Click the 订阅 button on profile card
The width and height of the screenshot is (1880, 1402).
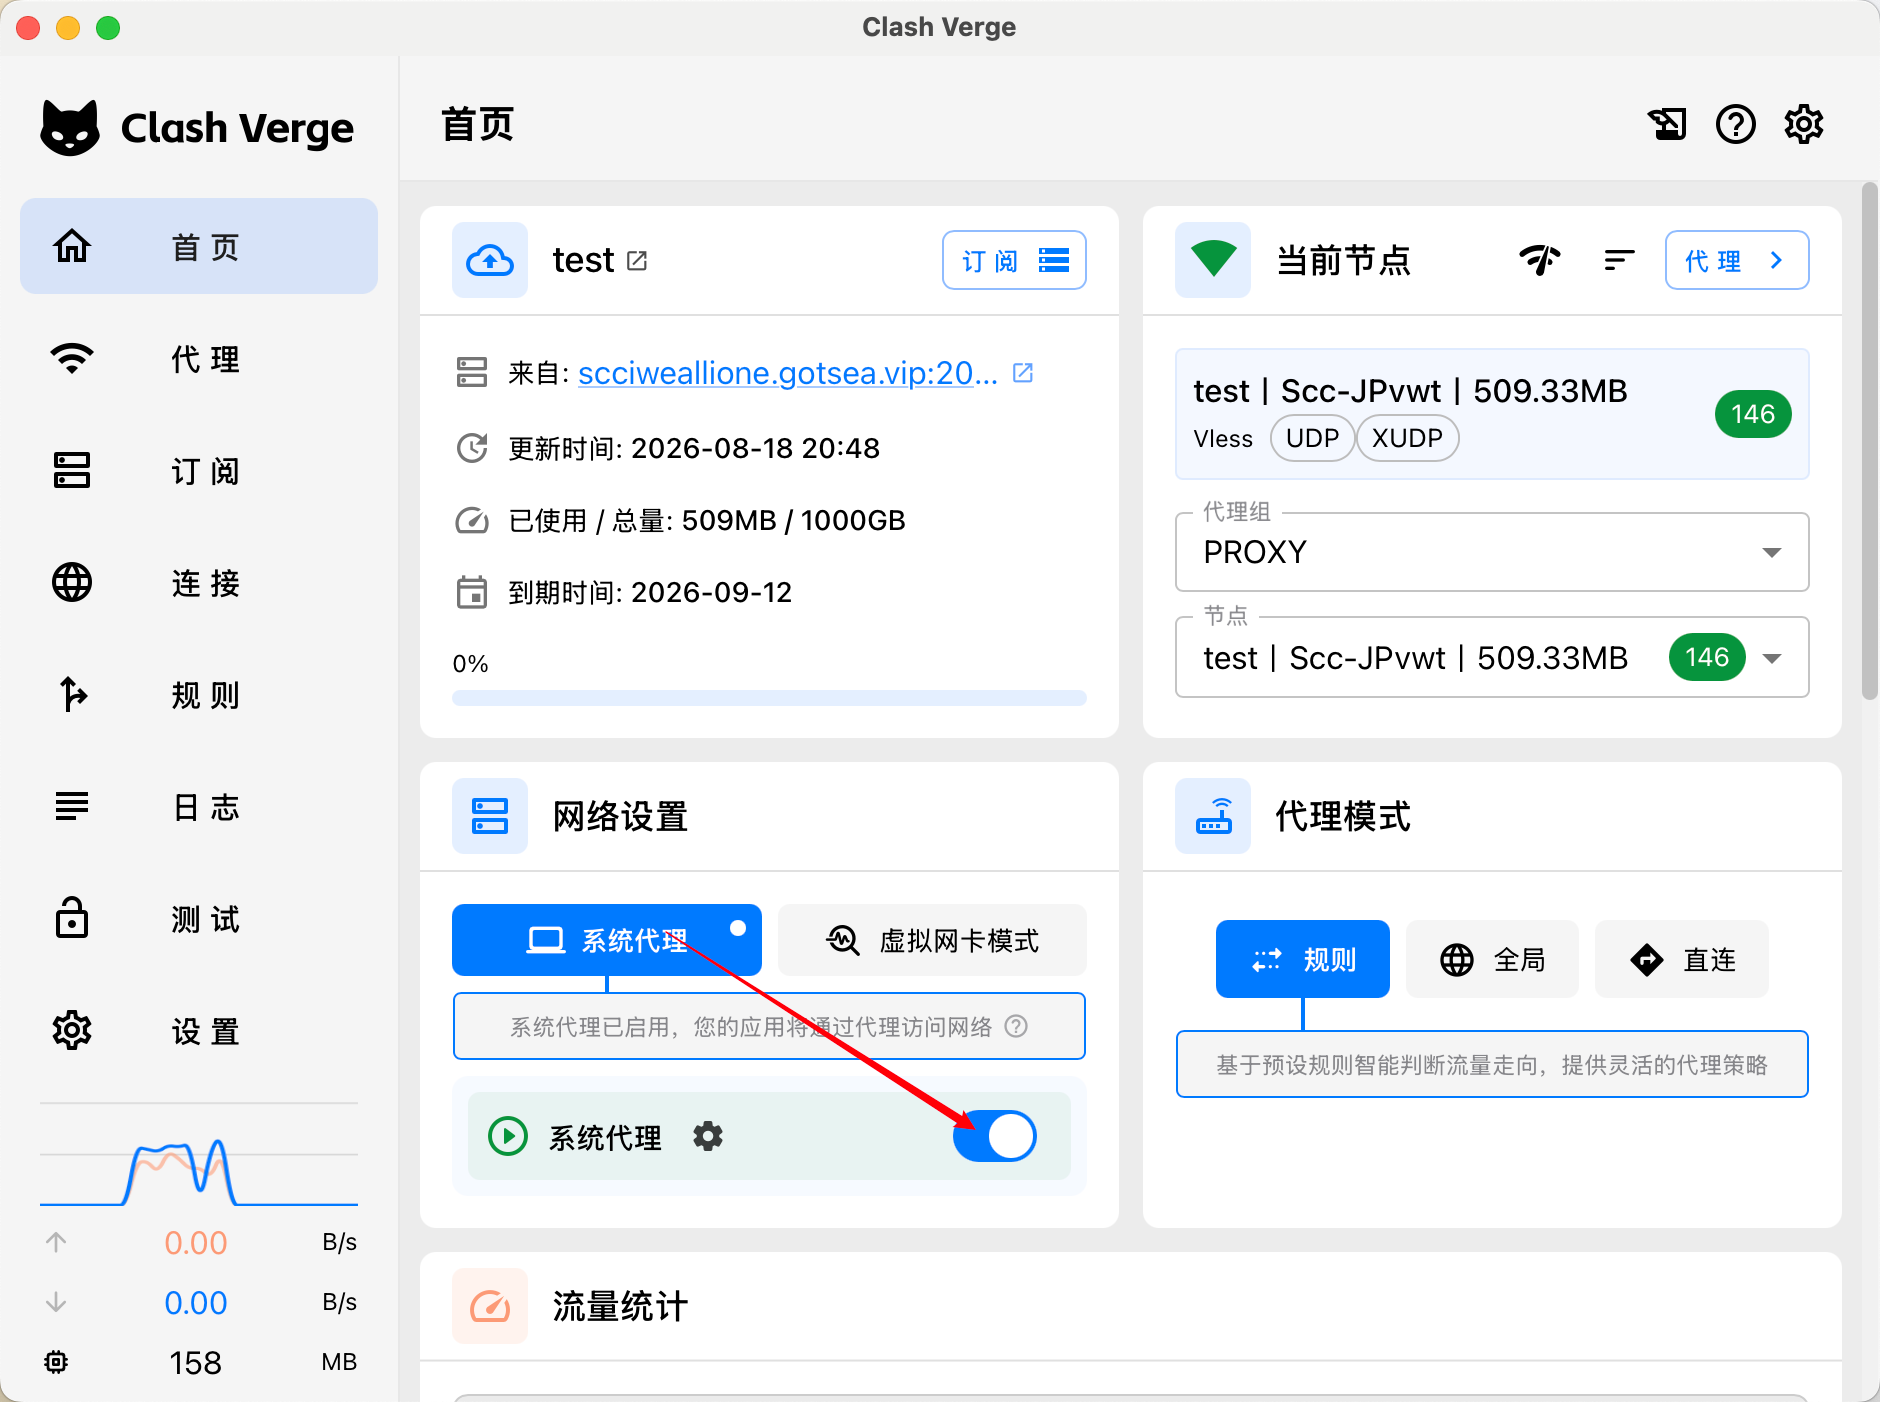1014,260
